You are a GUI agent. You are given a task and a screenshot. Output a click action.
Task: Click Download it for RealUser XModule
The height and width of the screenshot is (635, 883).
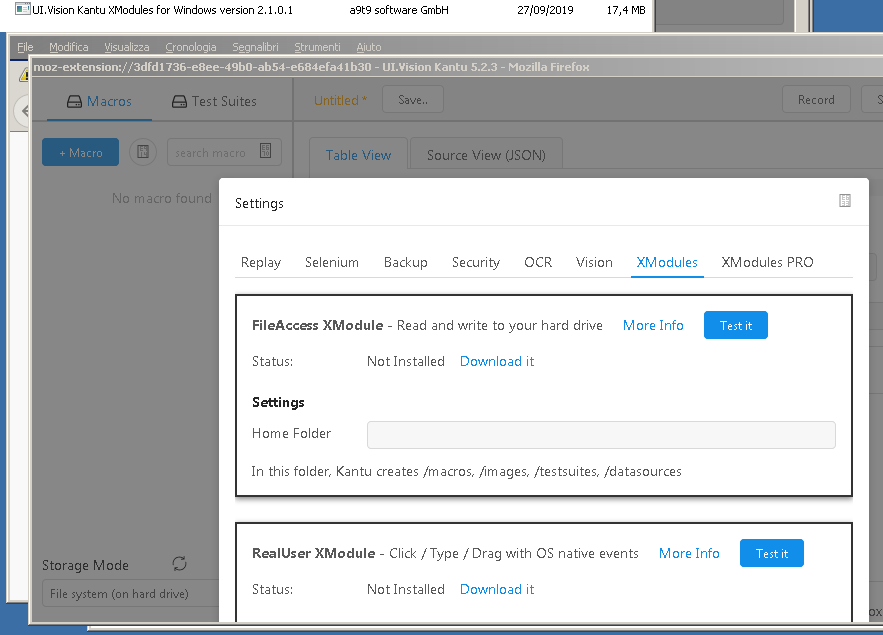(497, 589)
